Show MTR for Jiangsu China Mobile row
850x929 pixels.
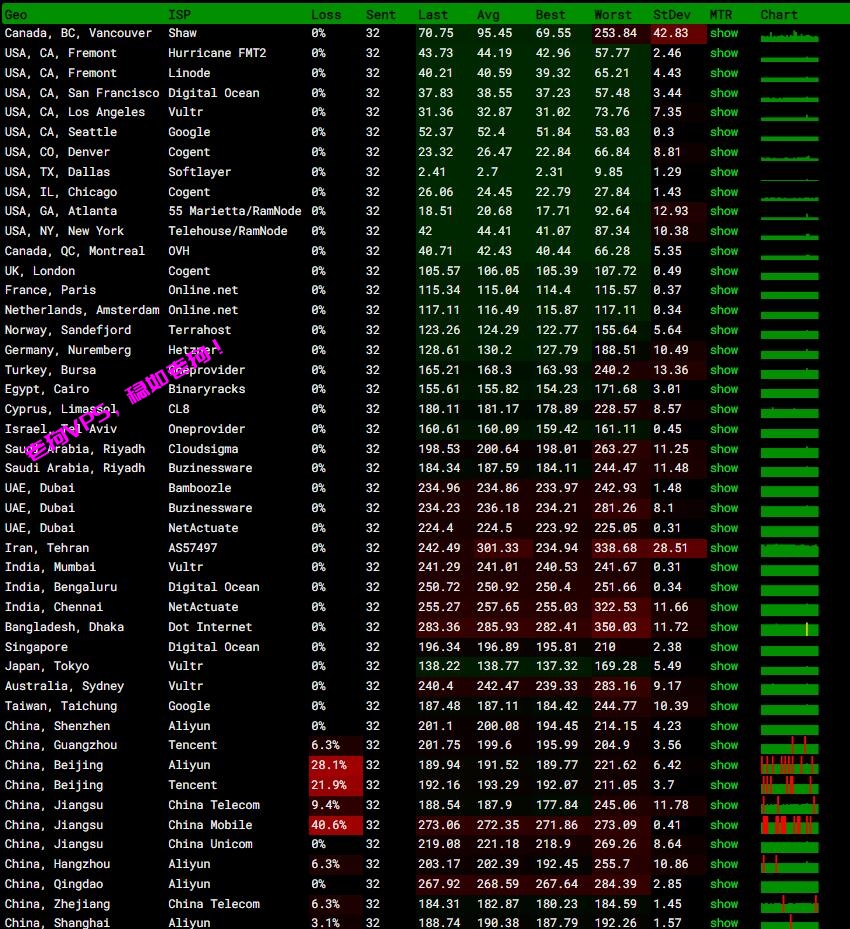point(724,825)
